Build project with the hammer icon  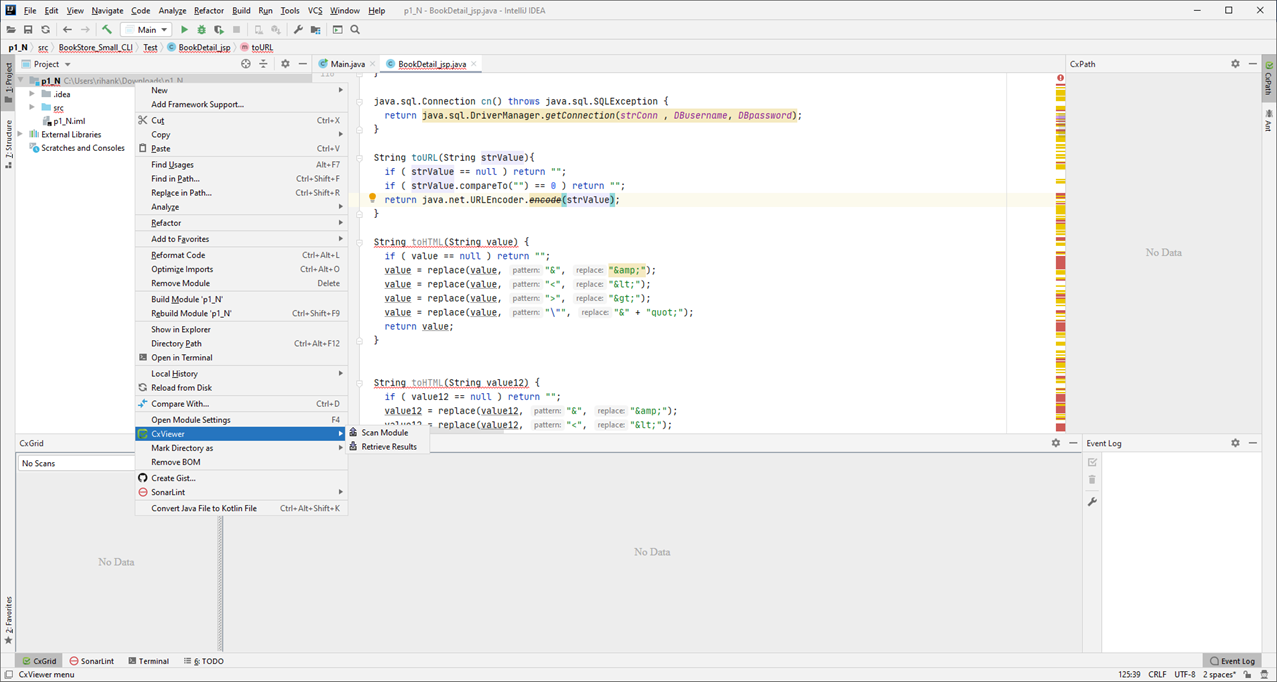107,30
